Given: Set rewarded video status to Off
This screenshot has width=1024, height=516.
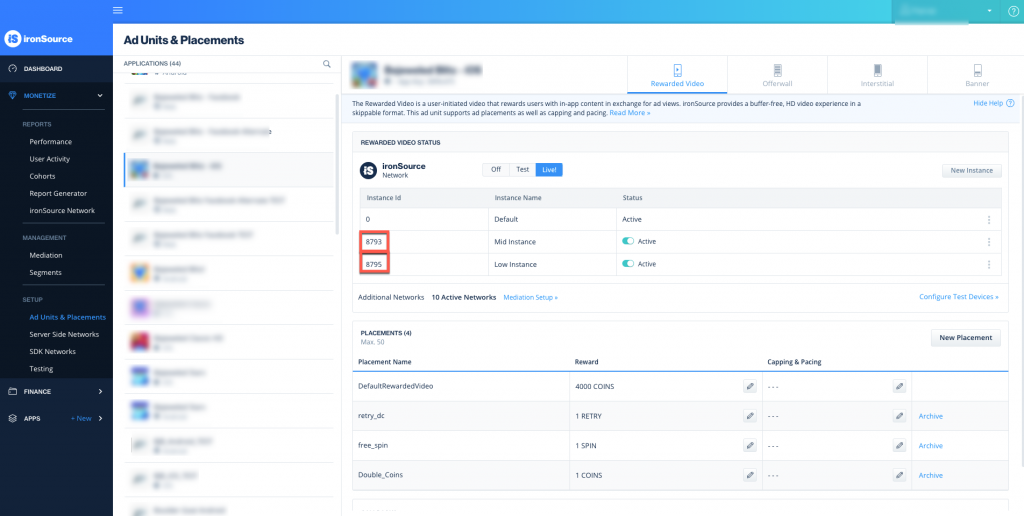Looking at the screenshot, I should click(496, 169).
